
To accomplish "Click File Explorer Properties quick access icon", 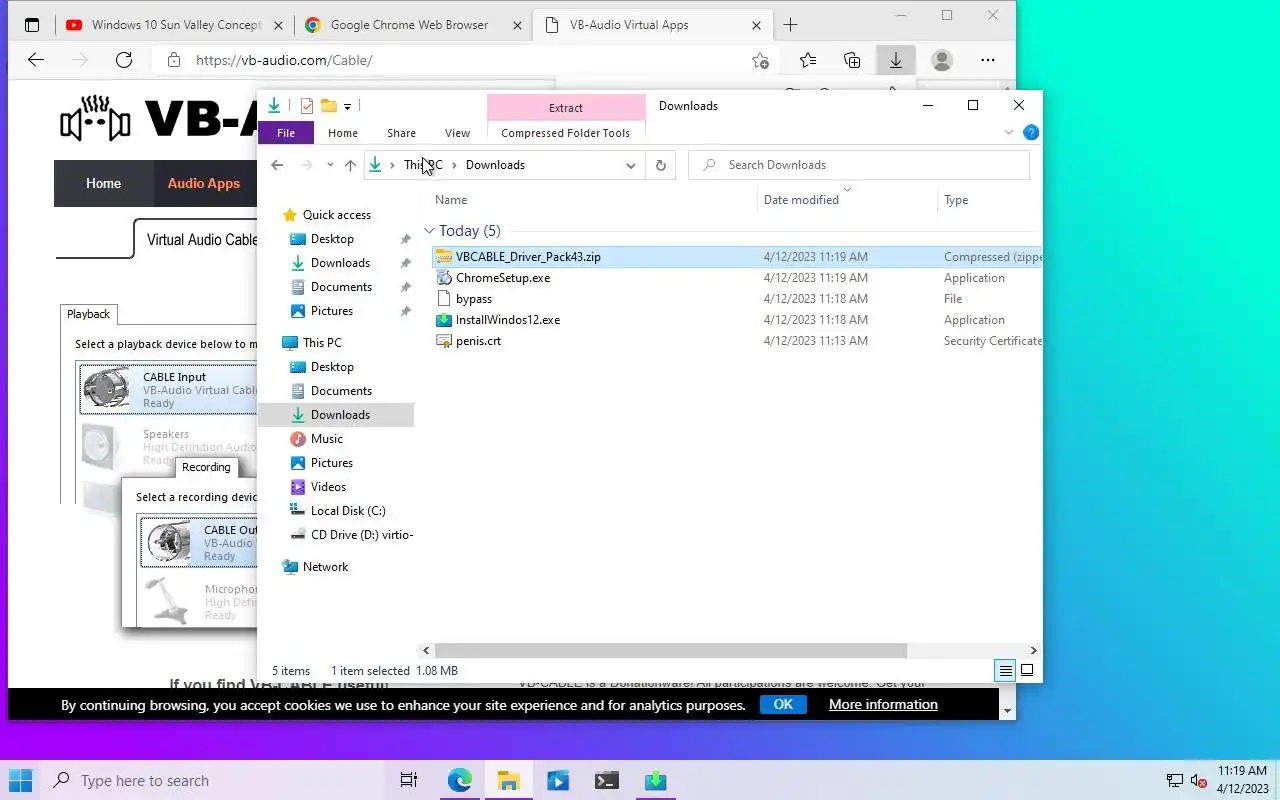I will click(307, 106).
